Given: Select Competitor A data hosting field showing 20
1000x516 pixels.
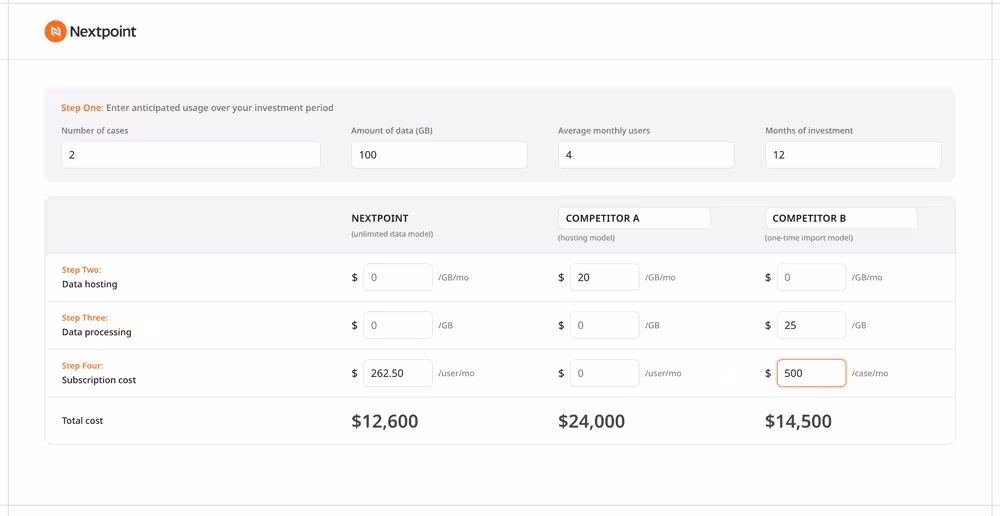Looking at the screenshot, I should click(605, 277).
